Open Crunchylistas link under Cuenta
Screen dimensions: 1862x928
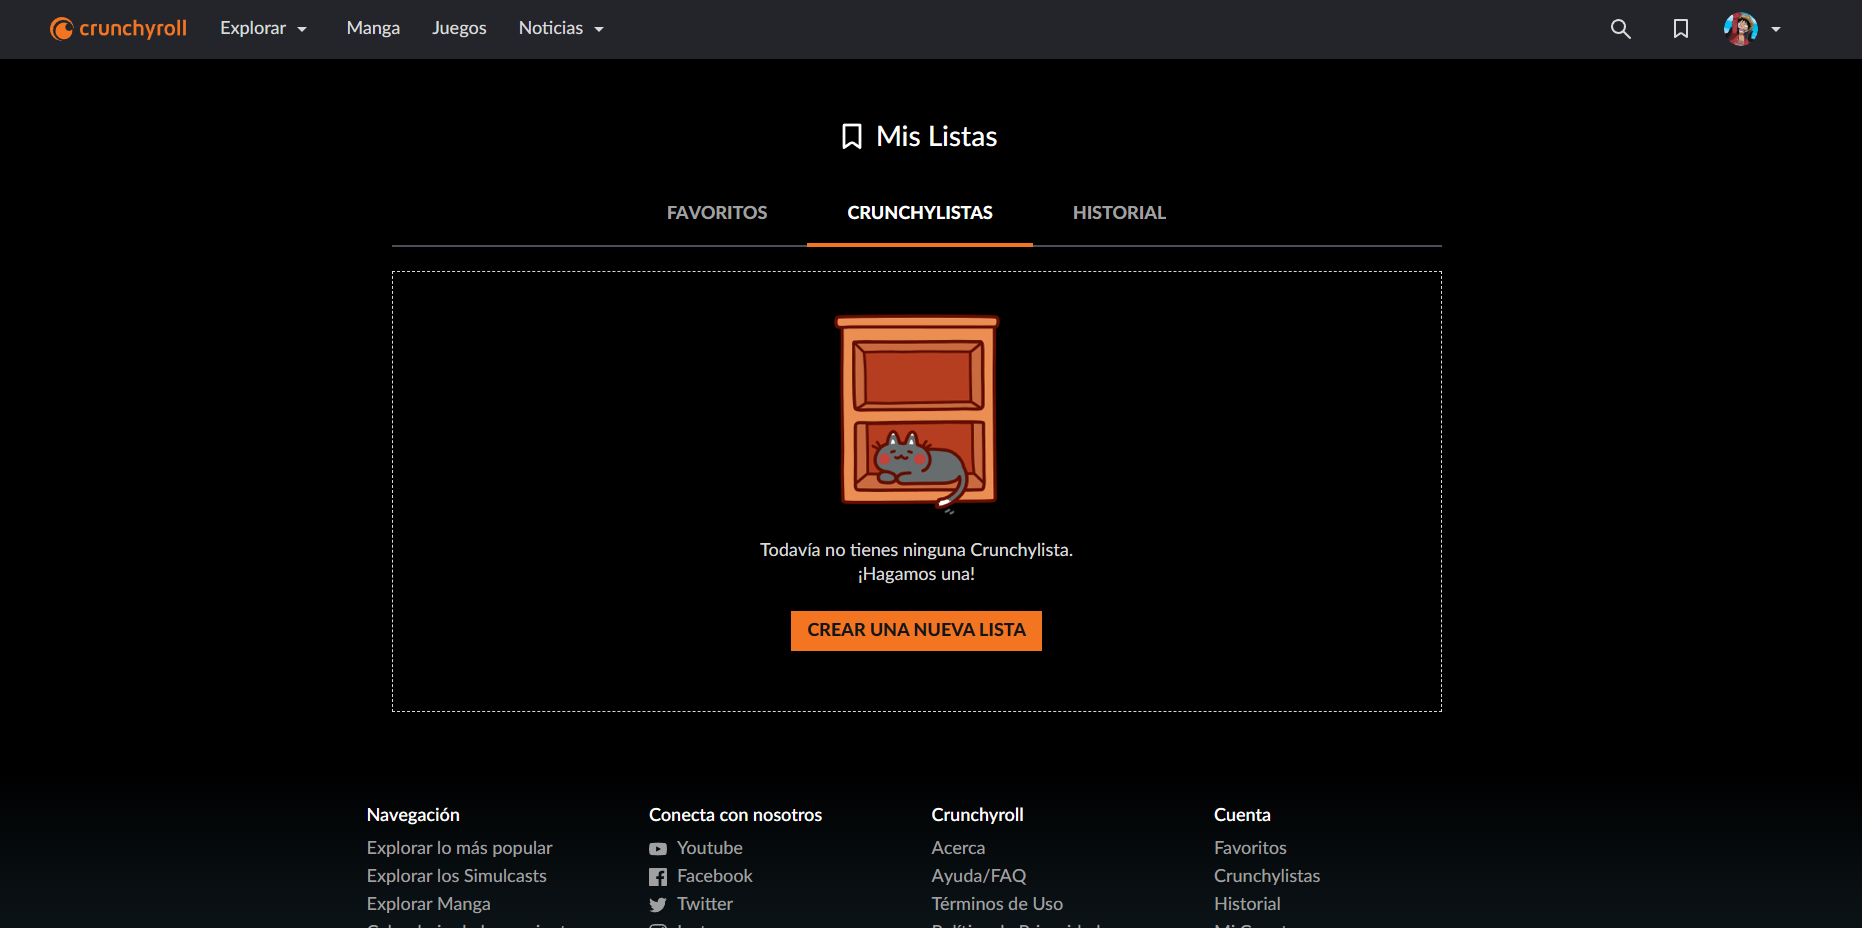[x=1267, y=876]
